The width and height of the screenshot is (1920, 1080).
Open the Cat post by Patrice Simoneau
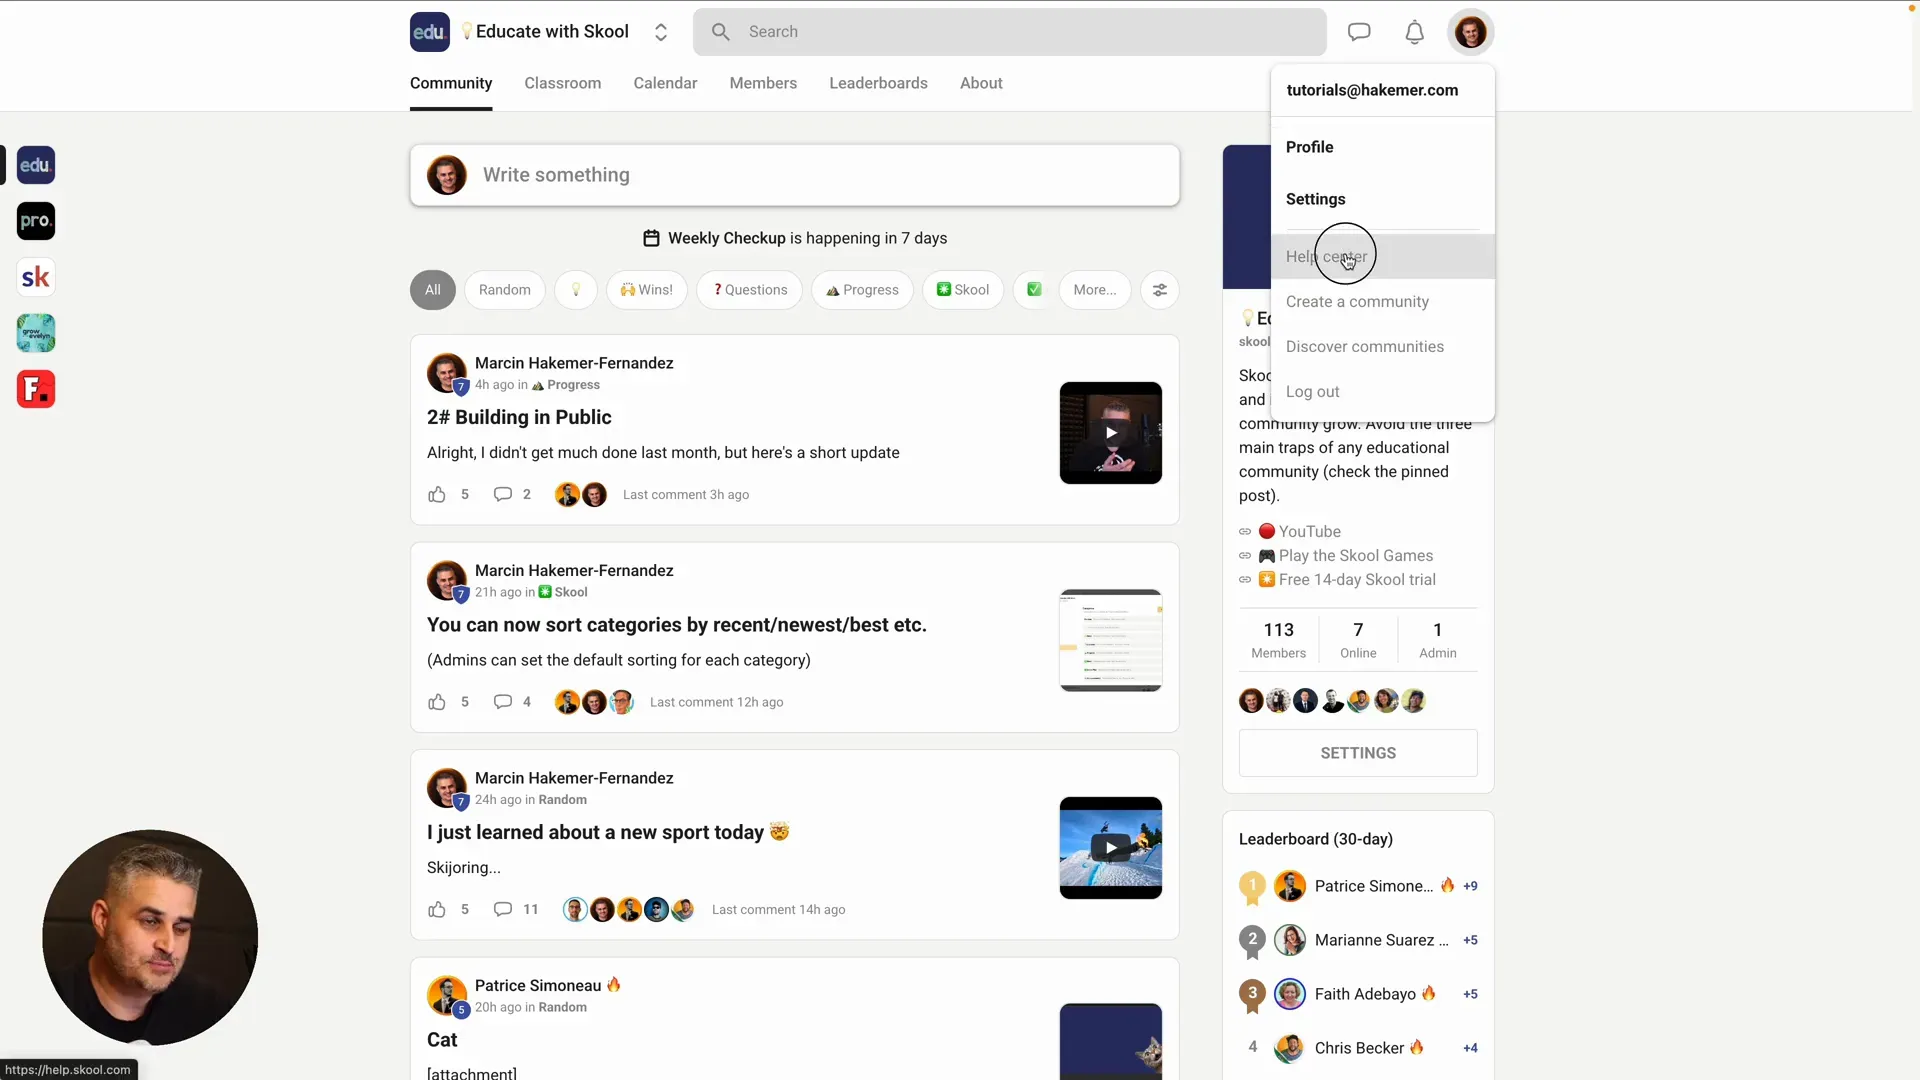[x=442, y=1040]
